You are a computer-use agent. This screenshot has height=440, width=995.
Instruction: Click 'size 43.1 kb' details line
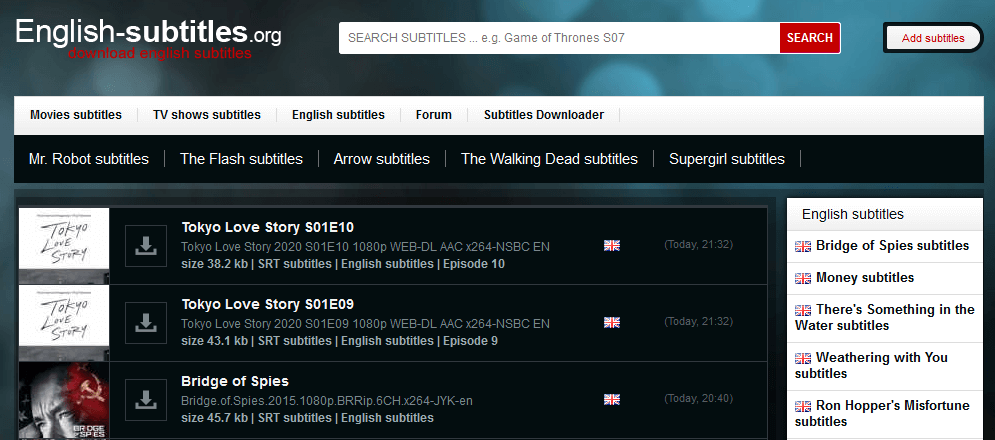339,341
